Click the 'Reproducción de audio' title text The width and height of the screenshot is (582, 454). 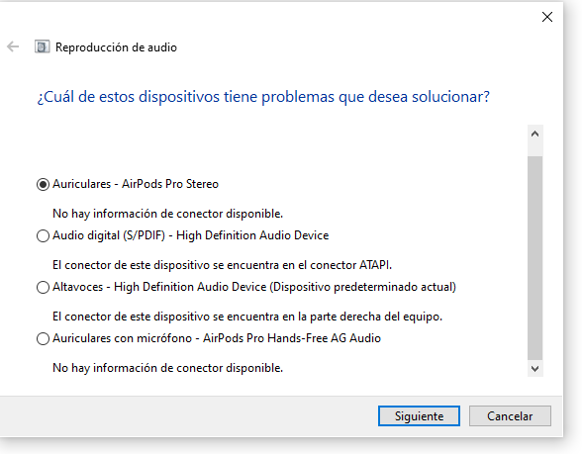(x=116, y=47)
